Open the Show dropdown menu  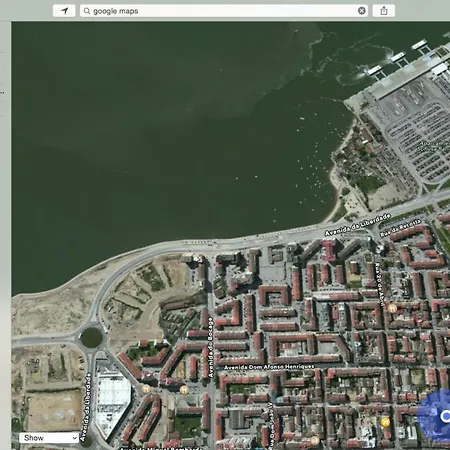49,438
